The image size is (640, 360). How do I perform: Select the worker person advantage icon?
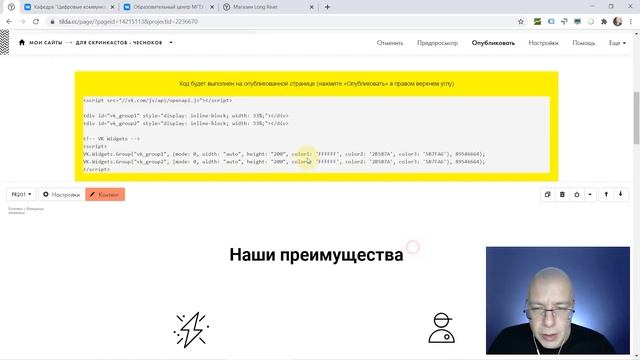pos(442,328)
